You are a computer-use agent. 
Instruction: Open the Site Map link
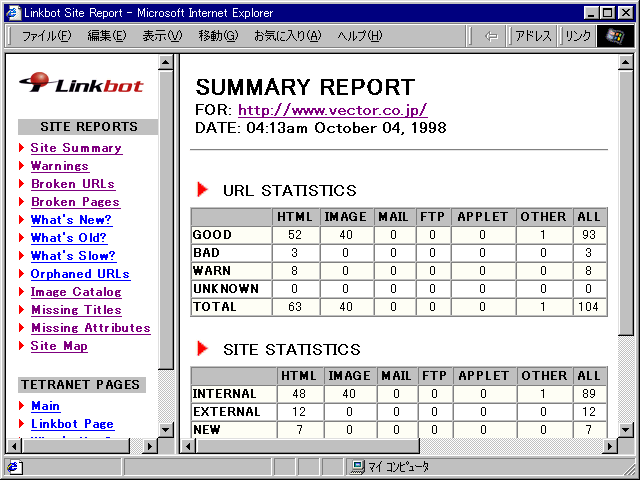pos(59,346)
